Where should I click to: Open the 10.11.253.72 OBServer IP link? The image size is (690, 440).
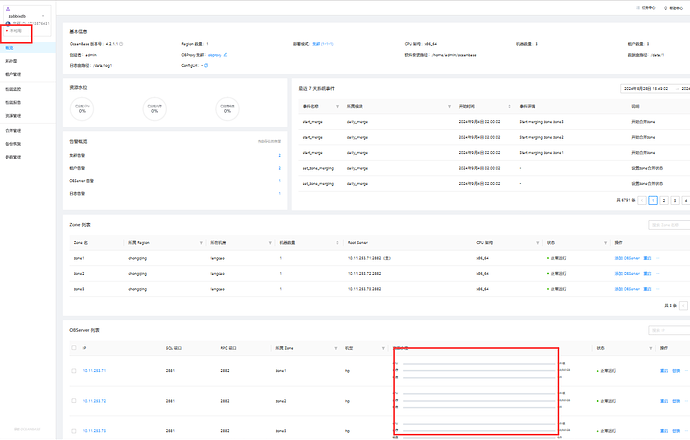[94, 401]
